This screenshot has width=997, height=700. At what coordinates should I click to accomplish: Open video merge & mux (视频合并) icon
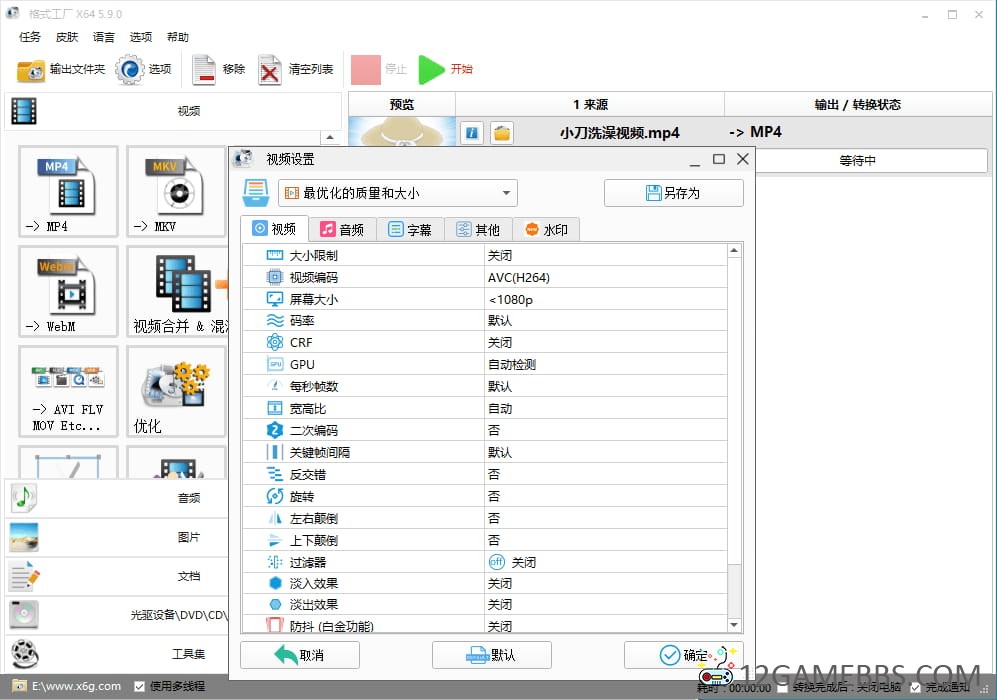pyautogui.click(x=177, y=292)
